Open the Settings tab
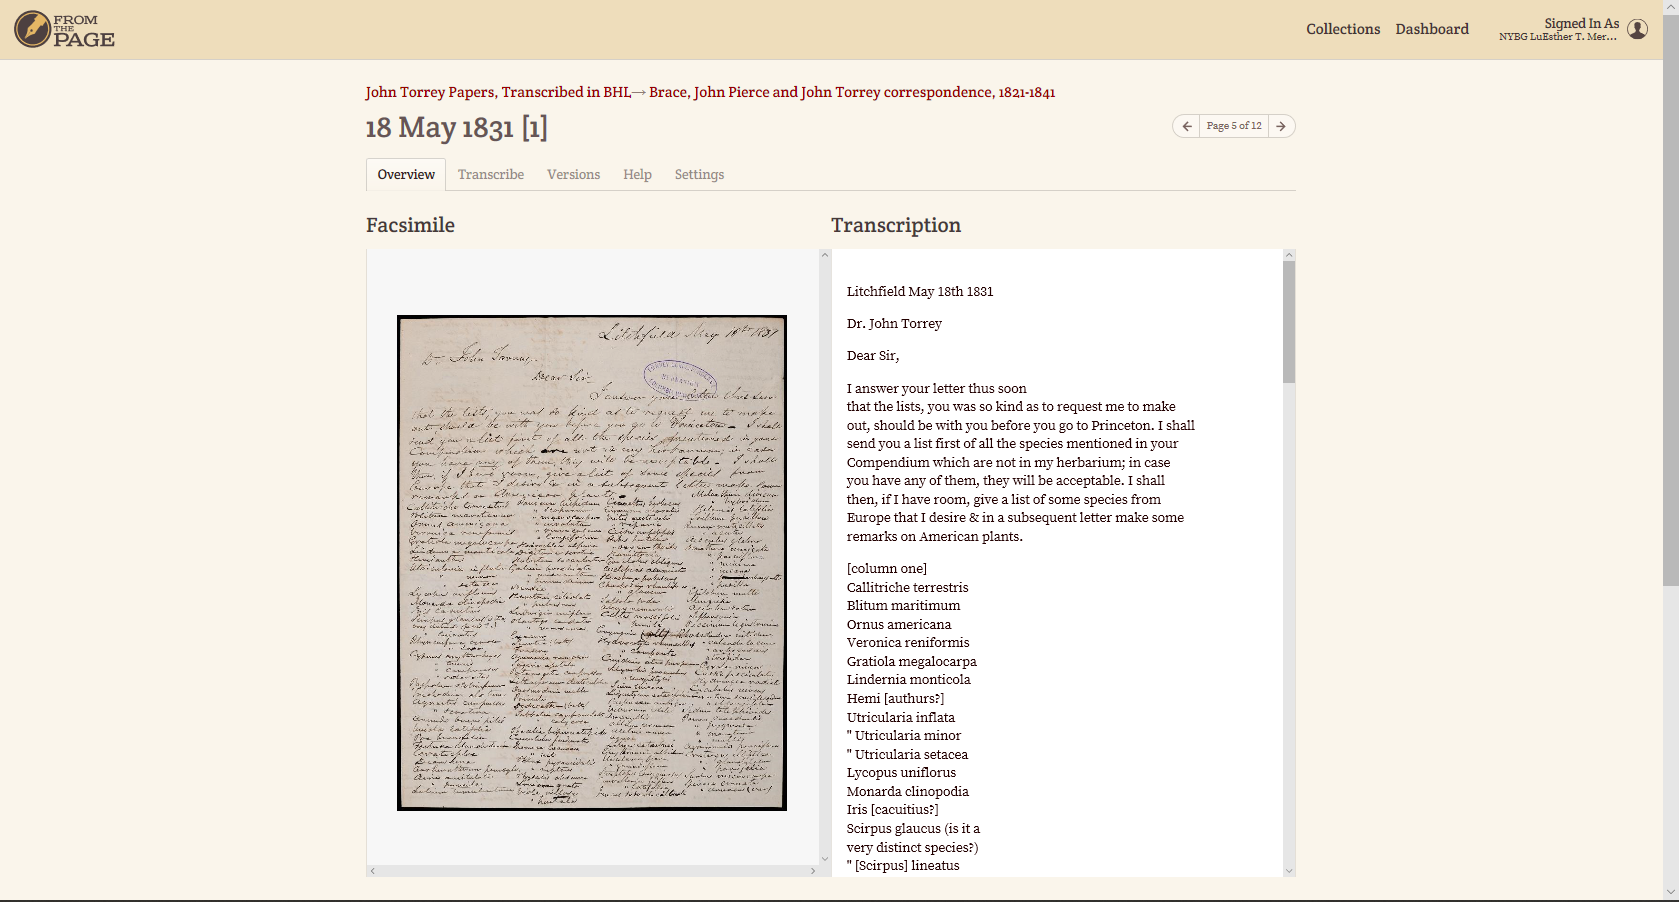Screen dimensions: 1679x902 (699, 174)
